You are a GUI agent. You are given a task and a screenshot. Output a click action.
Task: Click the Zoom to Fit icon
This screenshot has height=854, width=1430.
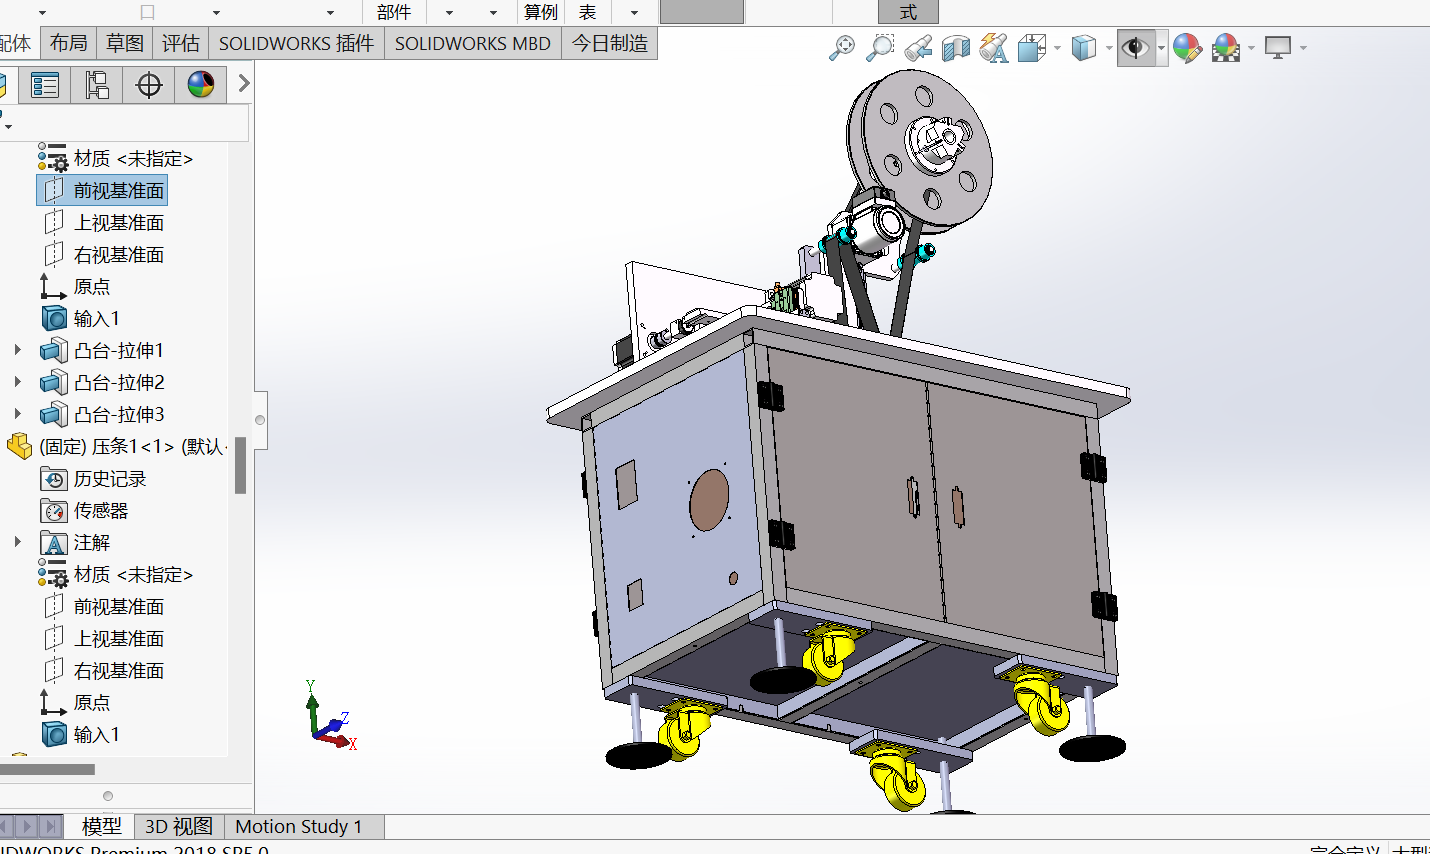click(842, 47)
